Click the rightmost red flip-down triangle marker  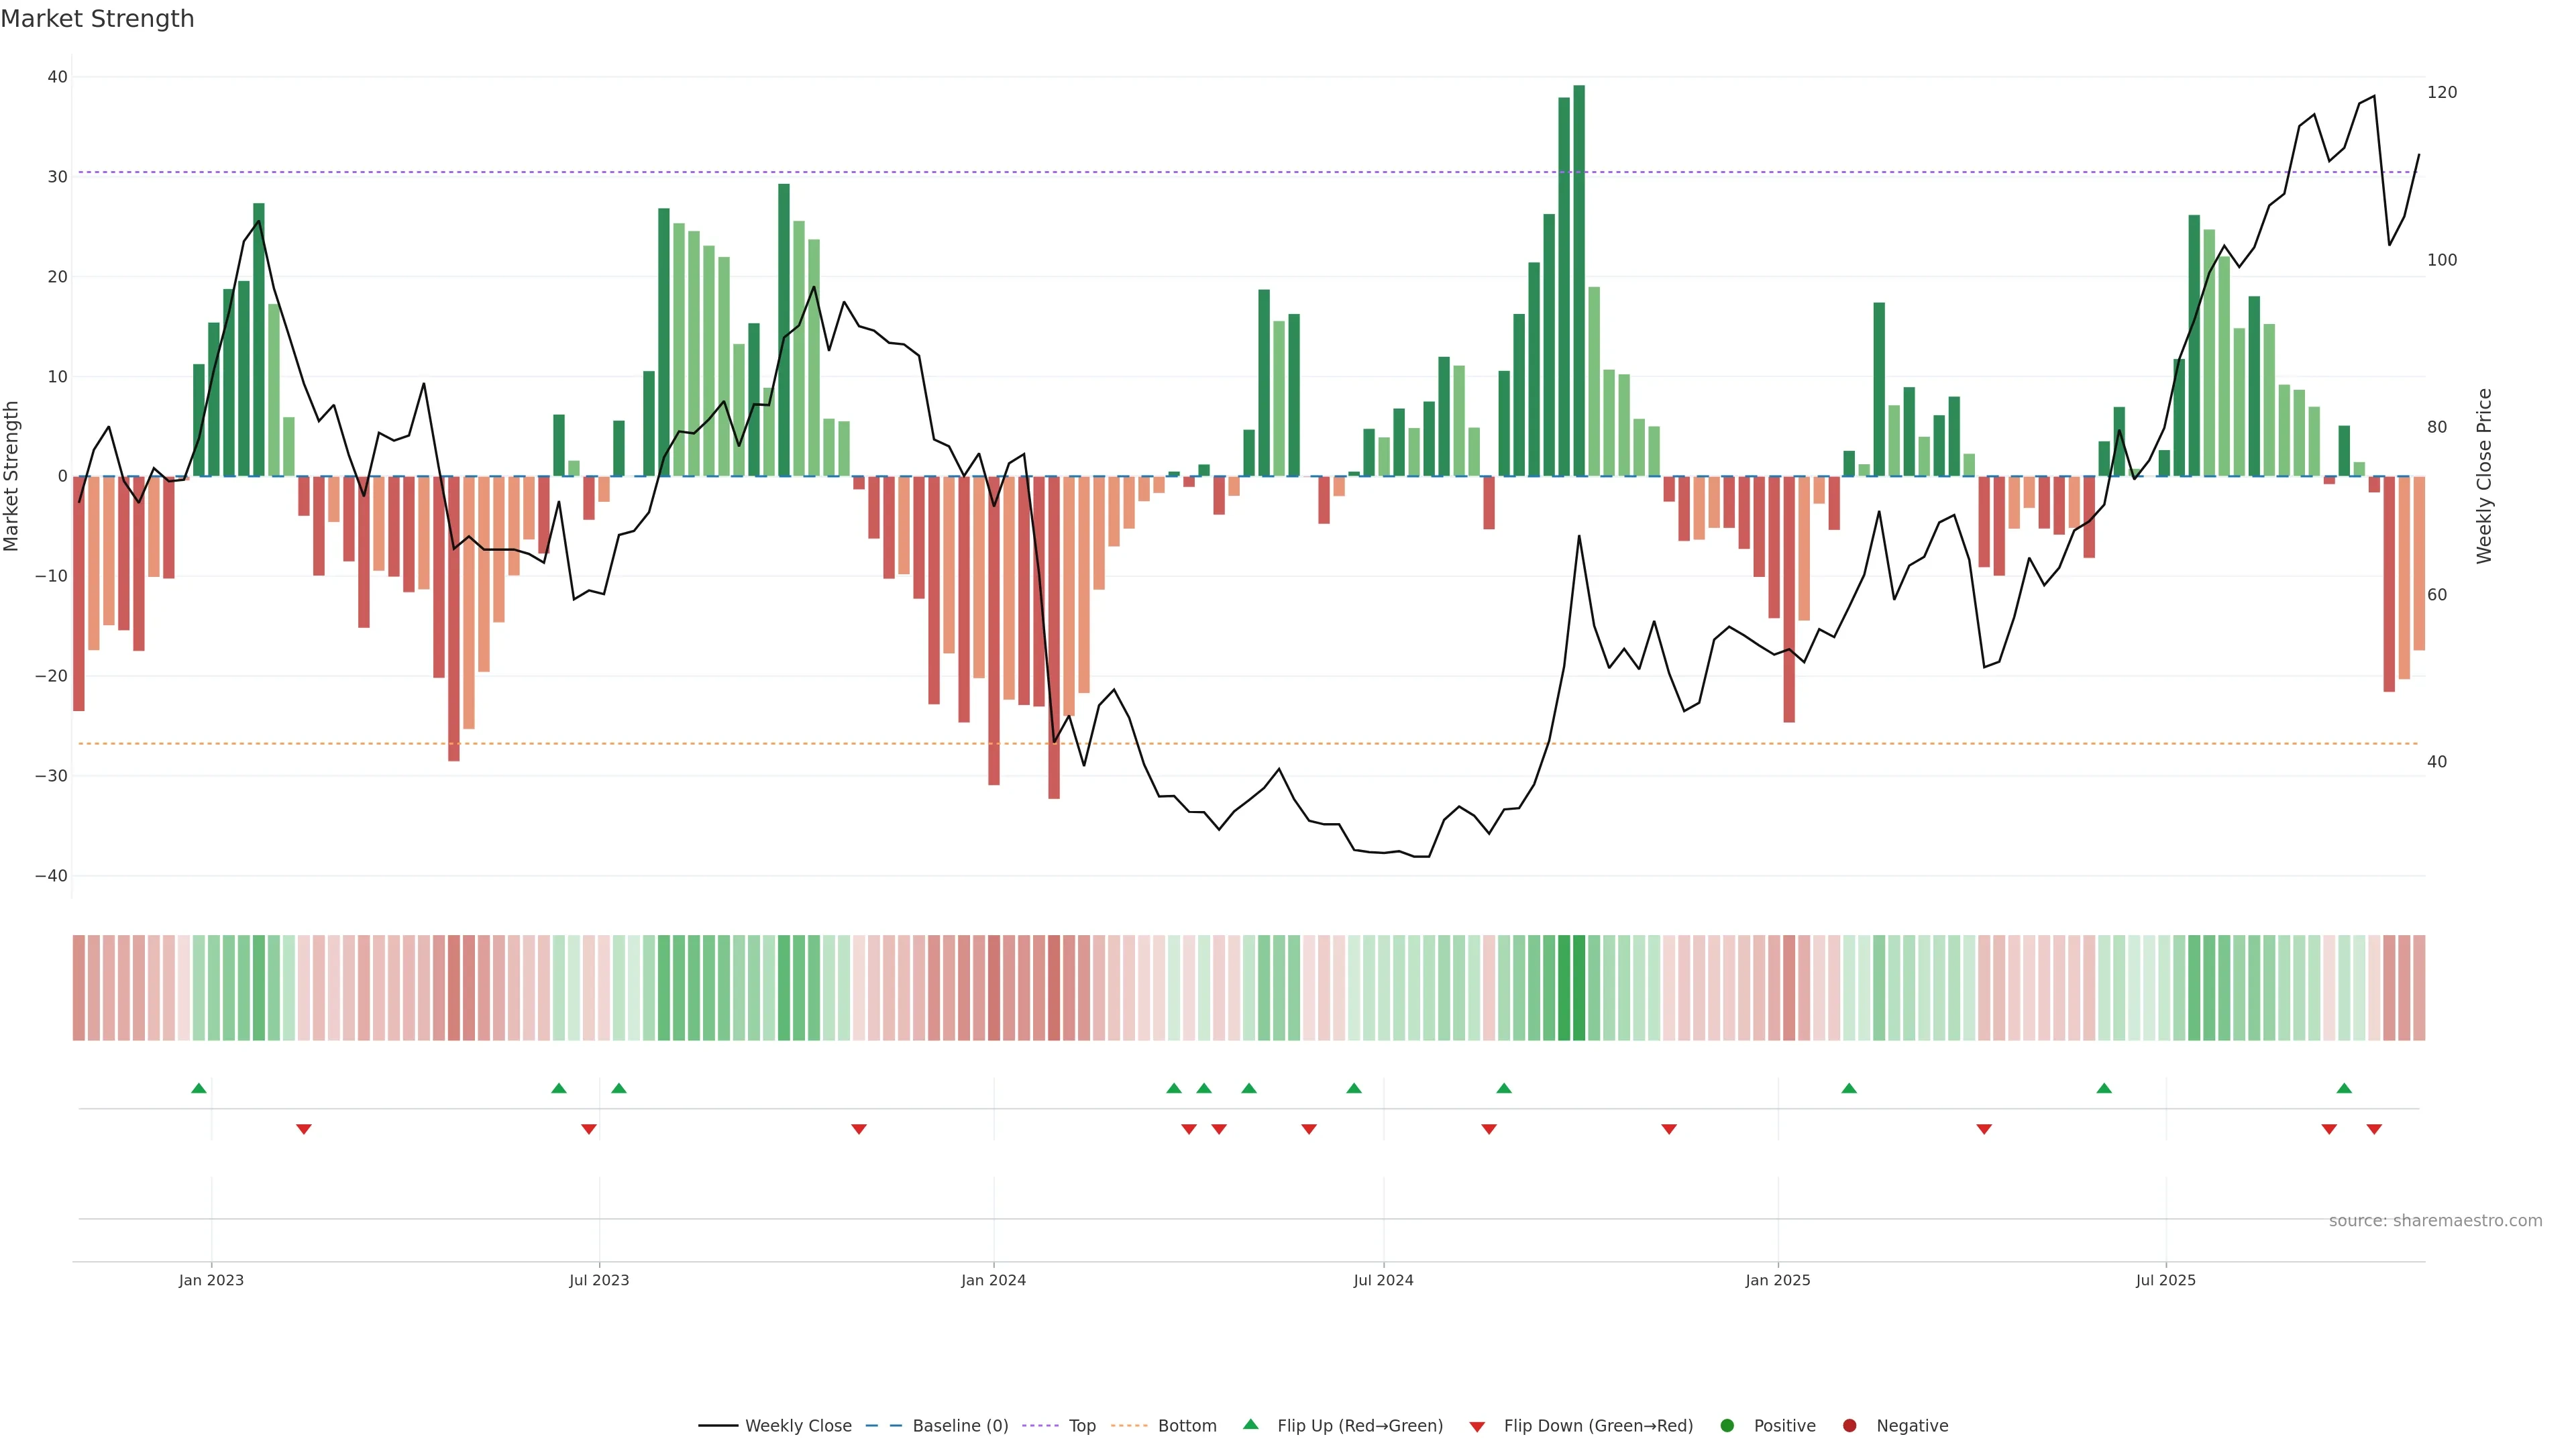click(x=2374, y=1129)
